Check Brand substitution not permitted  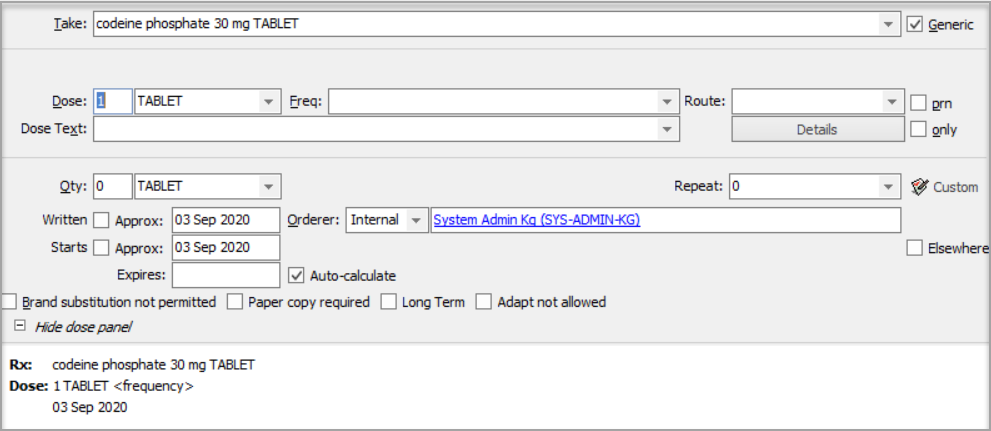pyautogui.click(x=10, y=301)
